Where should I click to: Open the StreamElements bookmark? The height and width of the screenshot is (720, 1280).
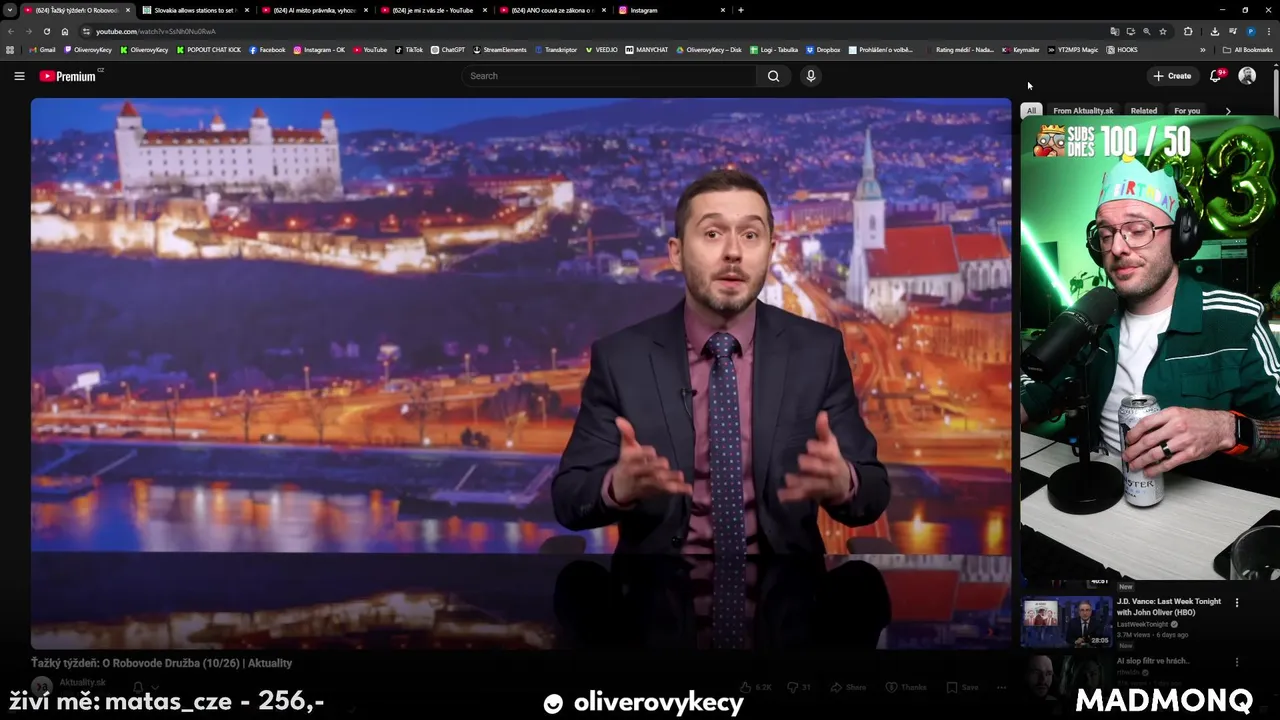coord(500,50)
